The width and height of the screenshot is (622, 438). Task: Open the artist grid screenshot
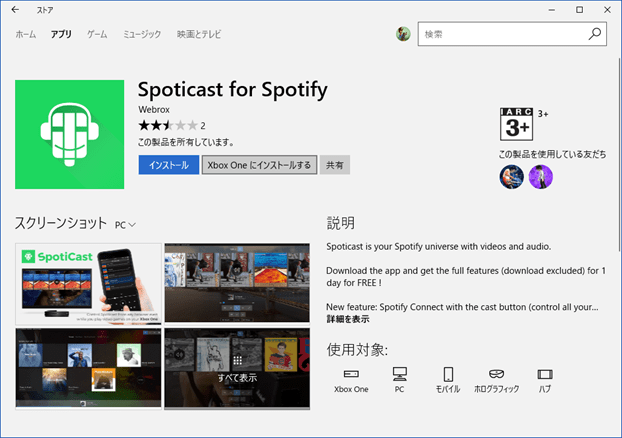pos(88,368)
